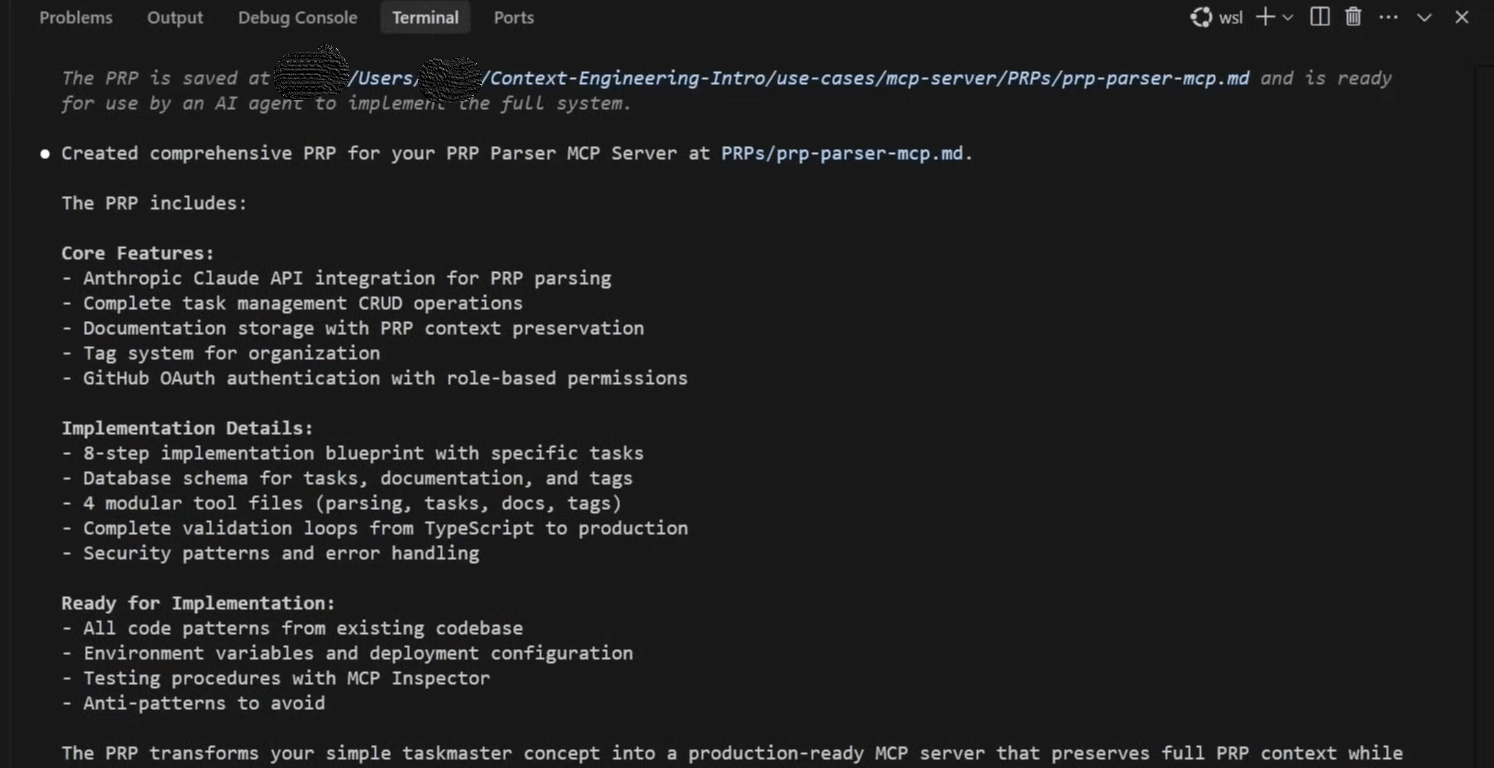Close the terminal panel
This screenshot has height=768, width=1494.
(x=1462, y=17)
